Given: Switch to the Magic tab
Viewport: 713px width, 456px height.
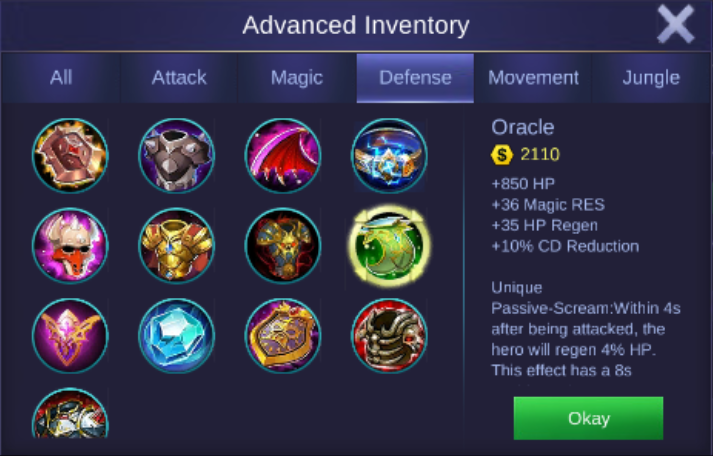Looking at the screenshot, I should coord(297,78).
